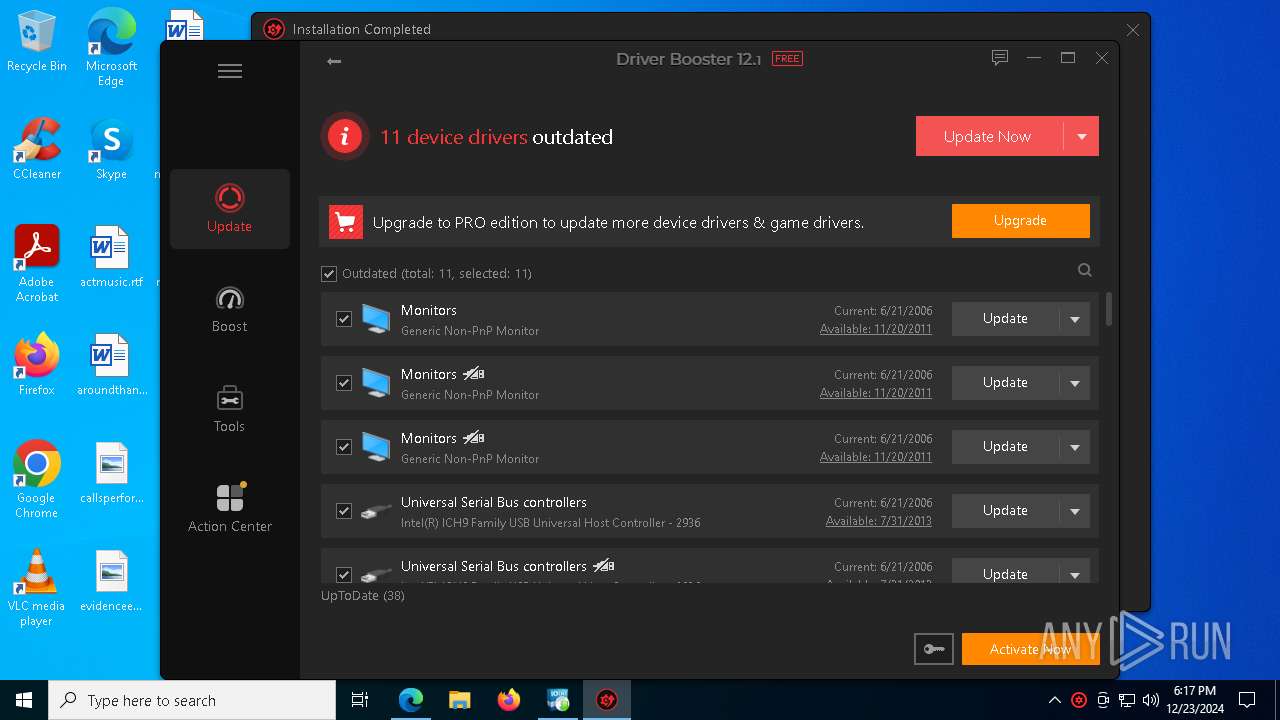
Task: Click the taskbar search box
Action: pos(192,700)
